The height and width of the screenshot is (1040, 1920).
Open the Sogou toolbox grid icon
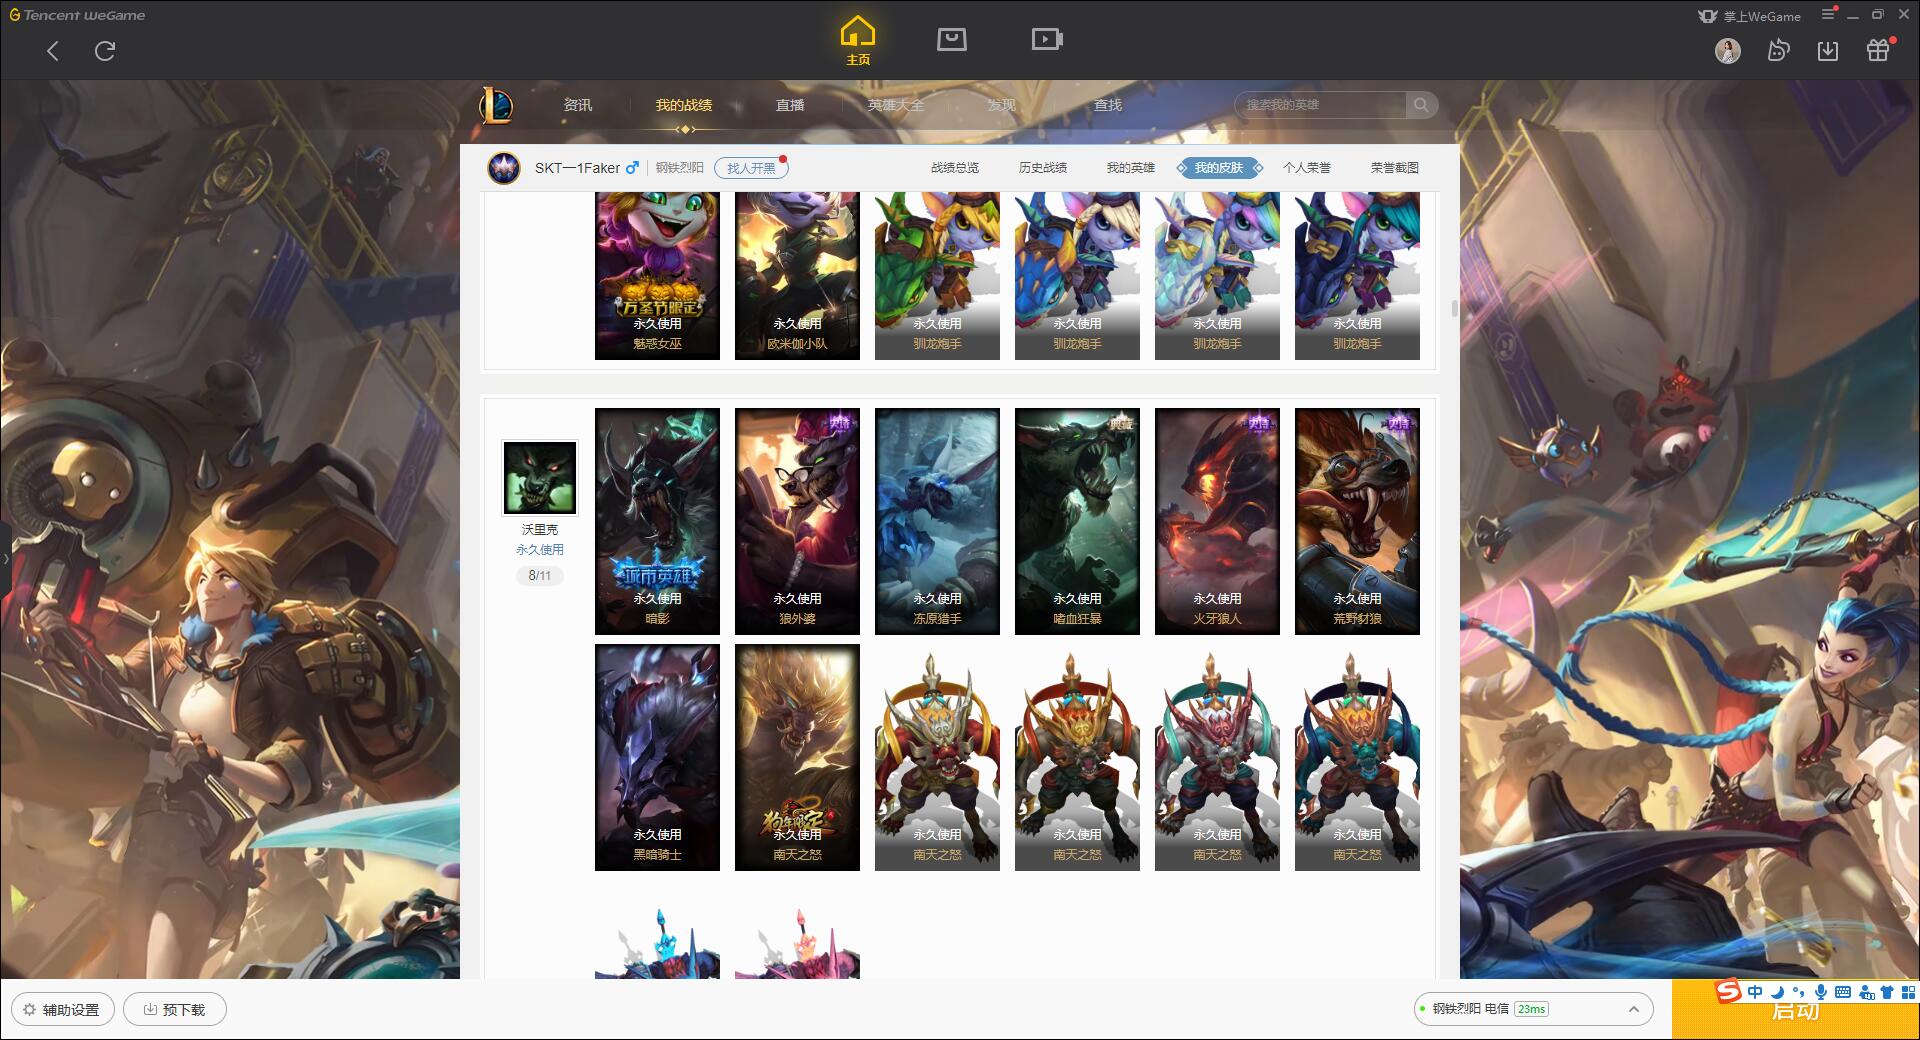click(1908, 992)
